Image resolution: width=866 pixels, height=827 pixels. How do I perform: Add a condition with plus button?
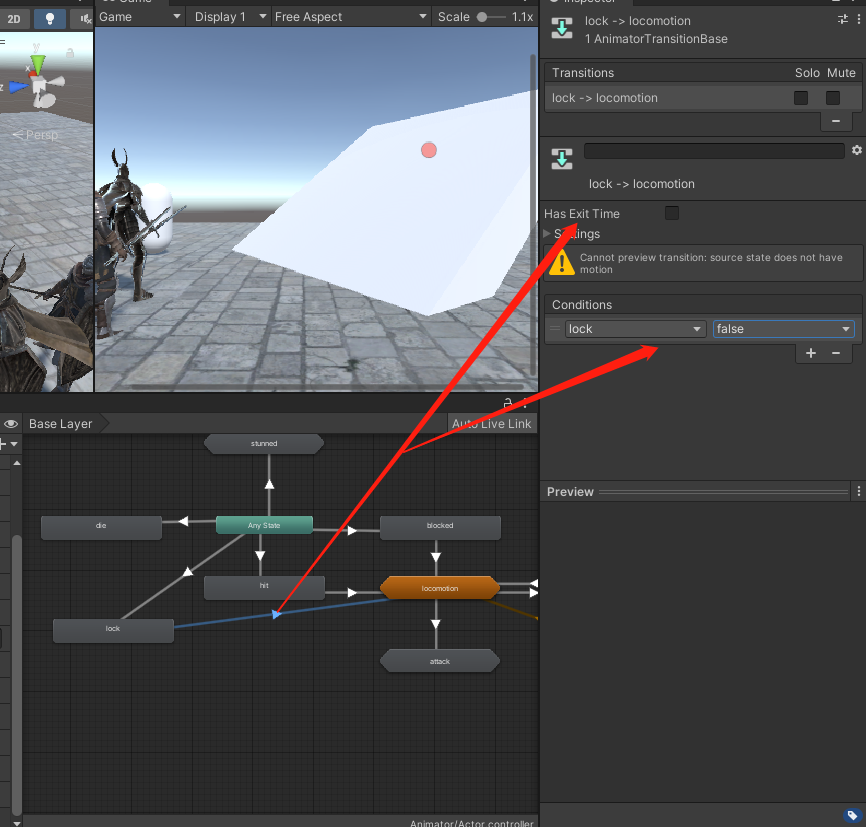pyautogui.click(x=811, y=353)
